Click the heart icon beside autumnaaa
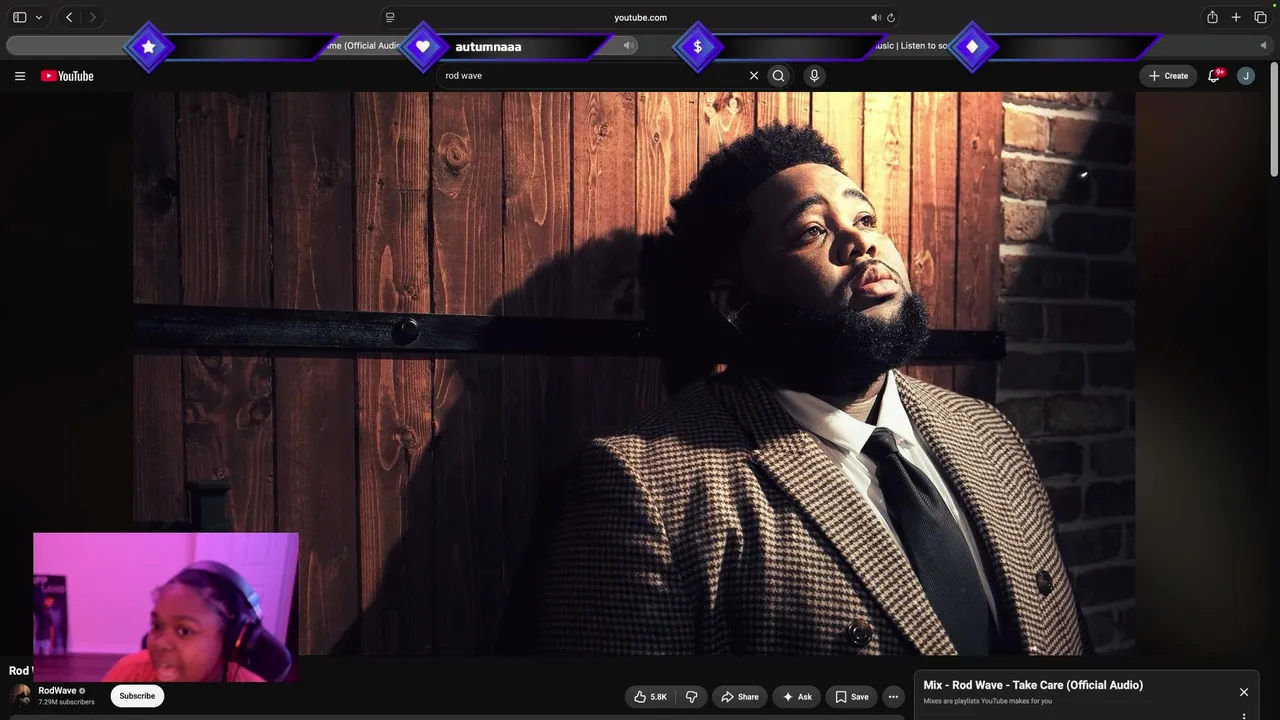Screen dimensions: 1280x720 point(423,47)
